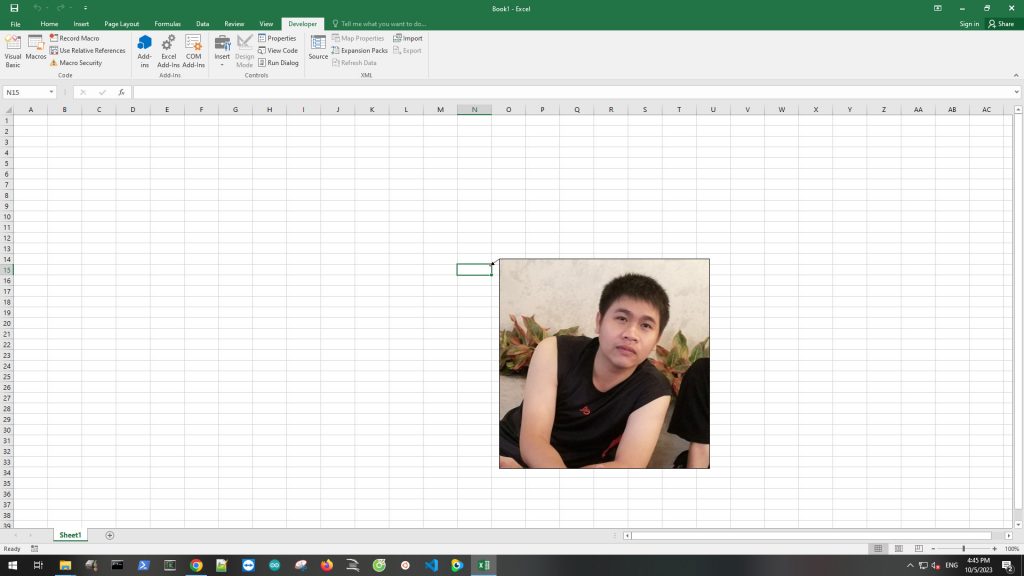This screenshot has height=576, width=1024.
Task: Open the Name Box dropdown arrow
Action: [51, 92]
